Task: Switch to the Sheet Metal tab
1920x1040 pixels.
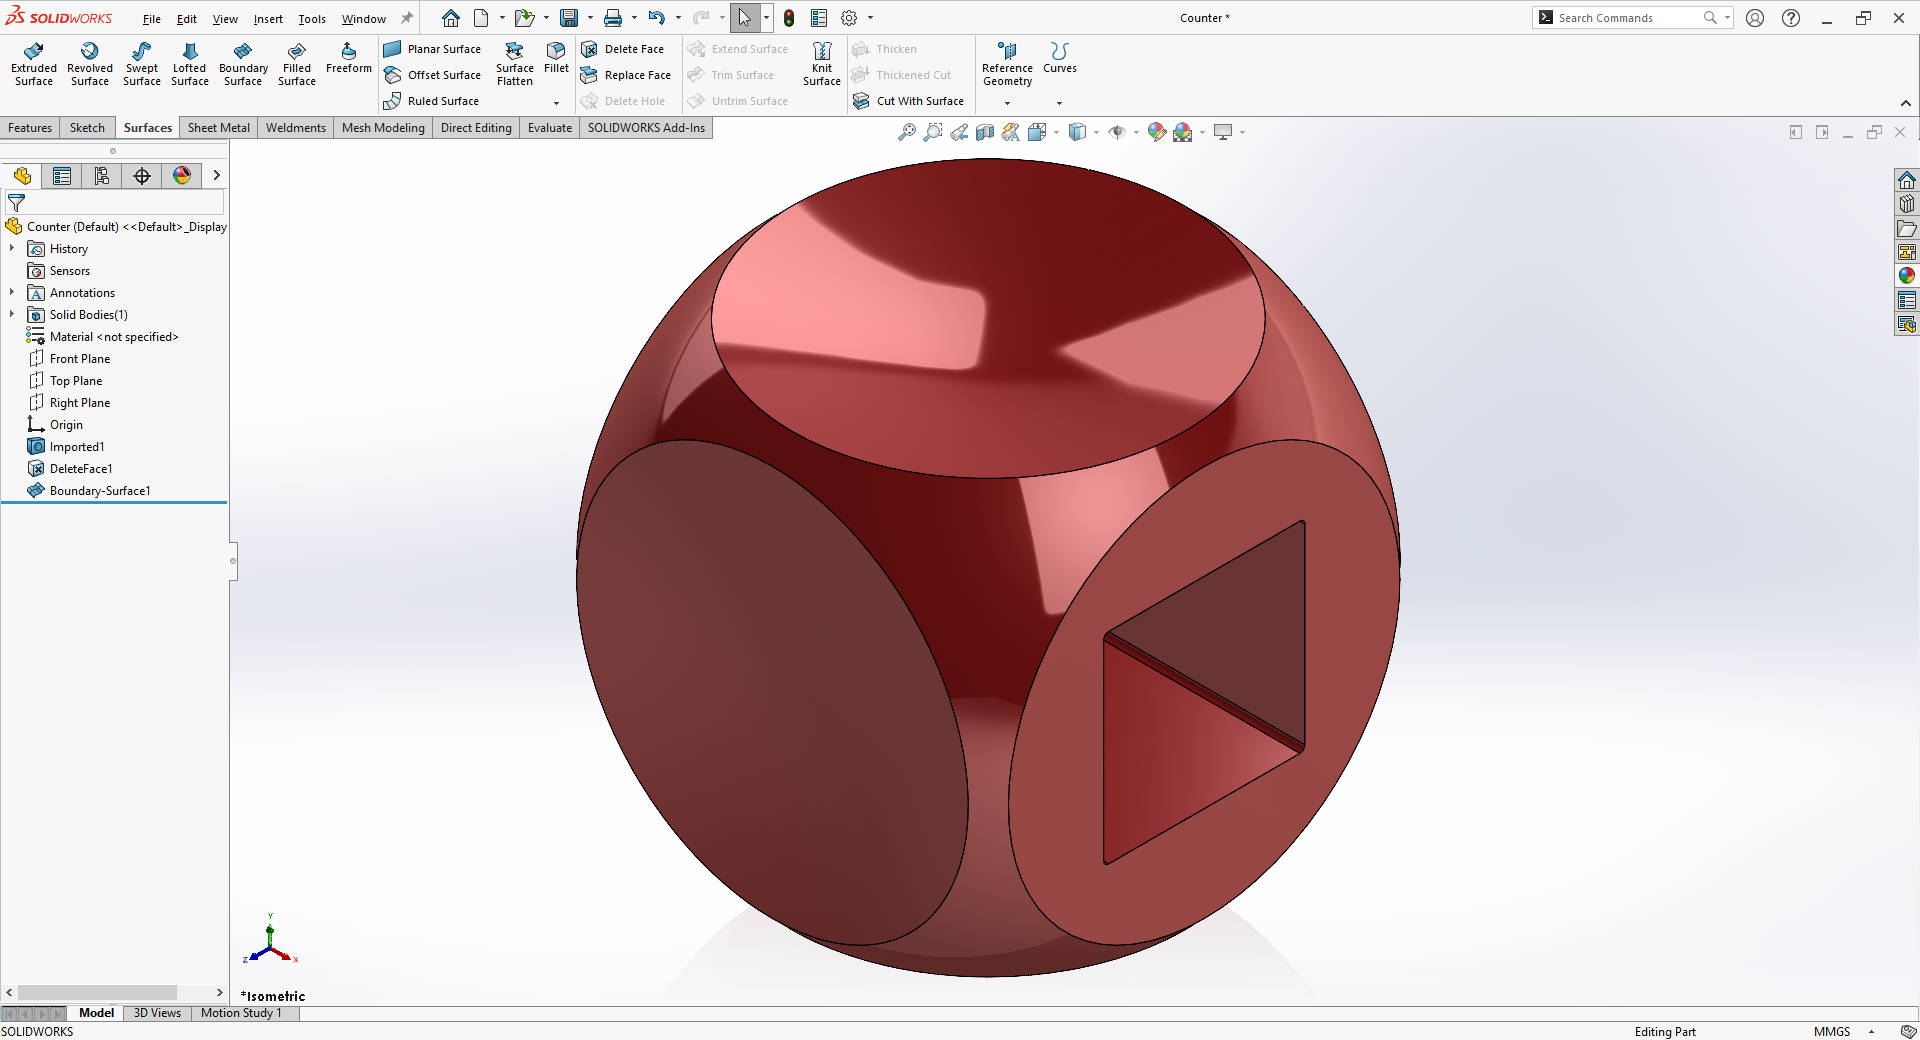Action: [x=218, y=127]
